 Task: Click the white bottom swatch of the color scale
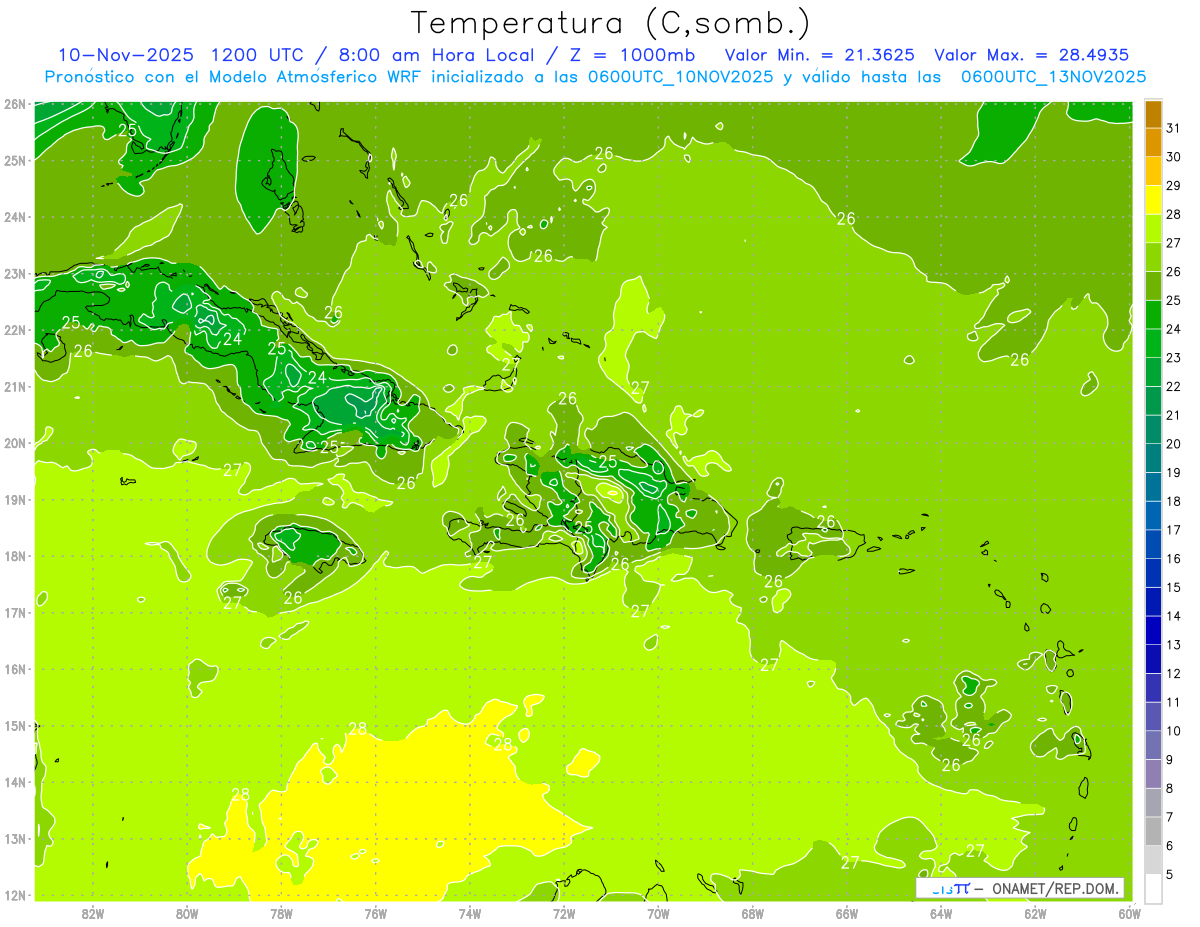pos(1153,888)
